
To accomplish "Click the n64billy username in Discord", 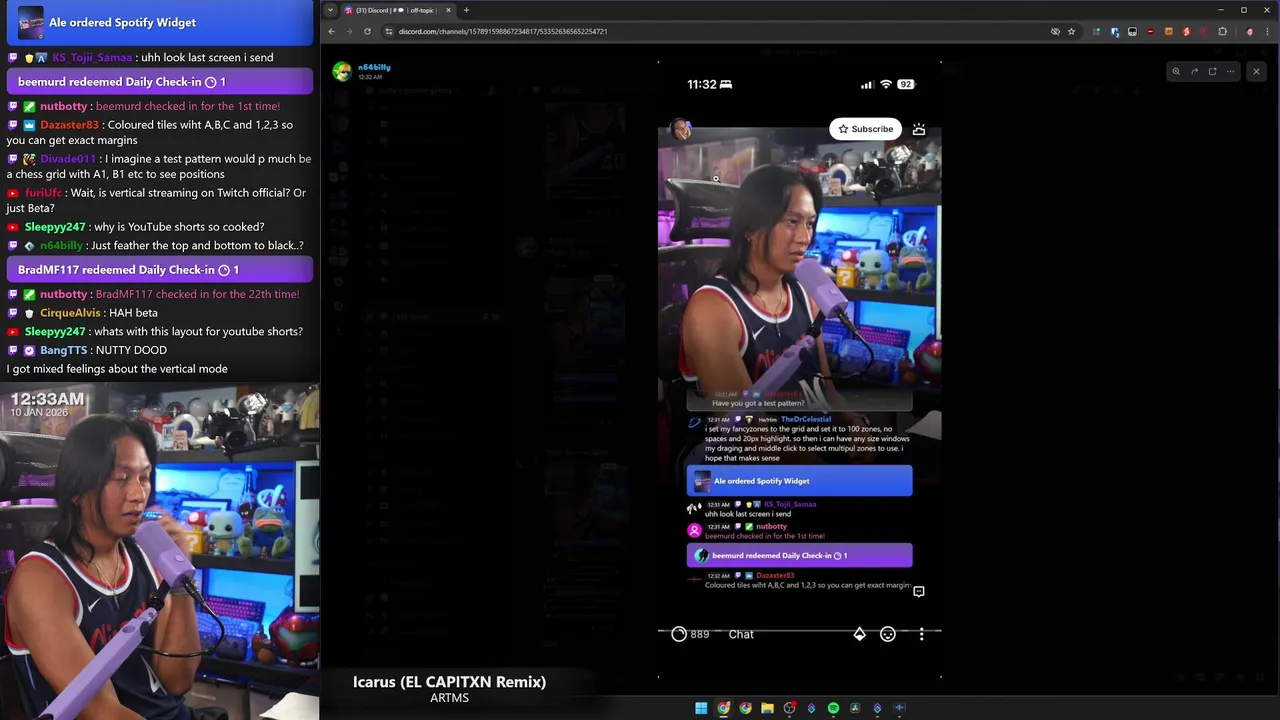I will 374,67.
